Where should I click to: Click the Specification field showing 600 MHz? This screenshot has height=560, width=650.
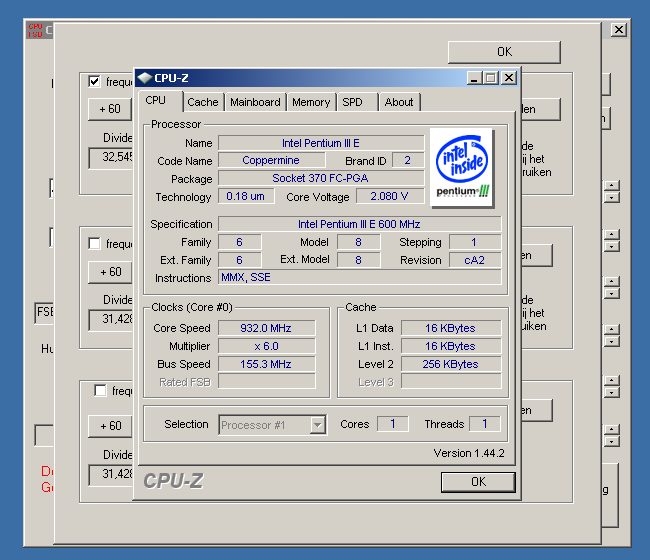click(359, 224)
